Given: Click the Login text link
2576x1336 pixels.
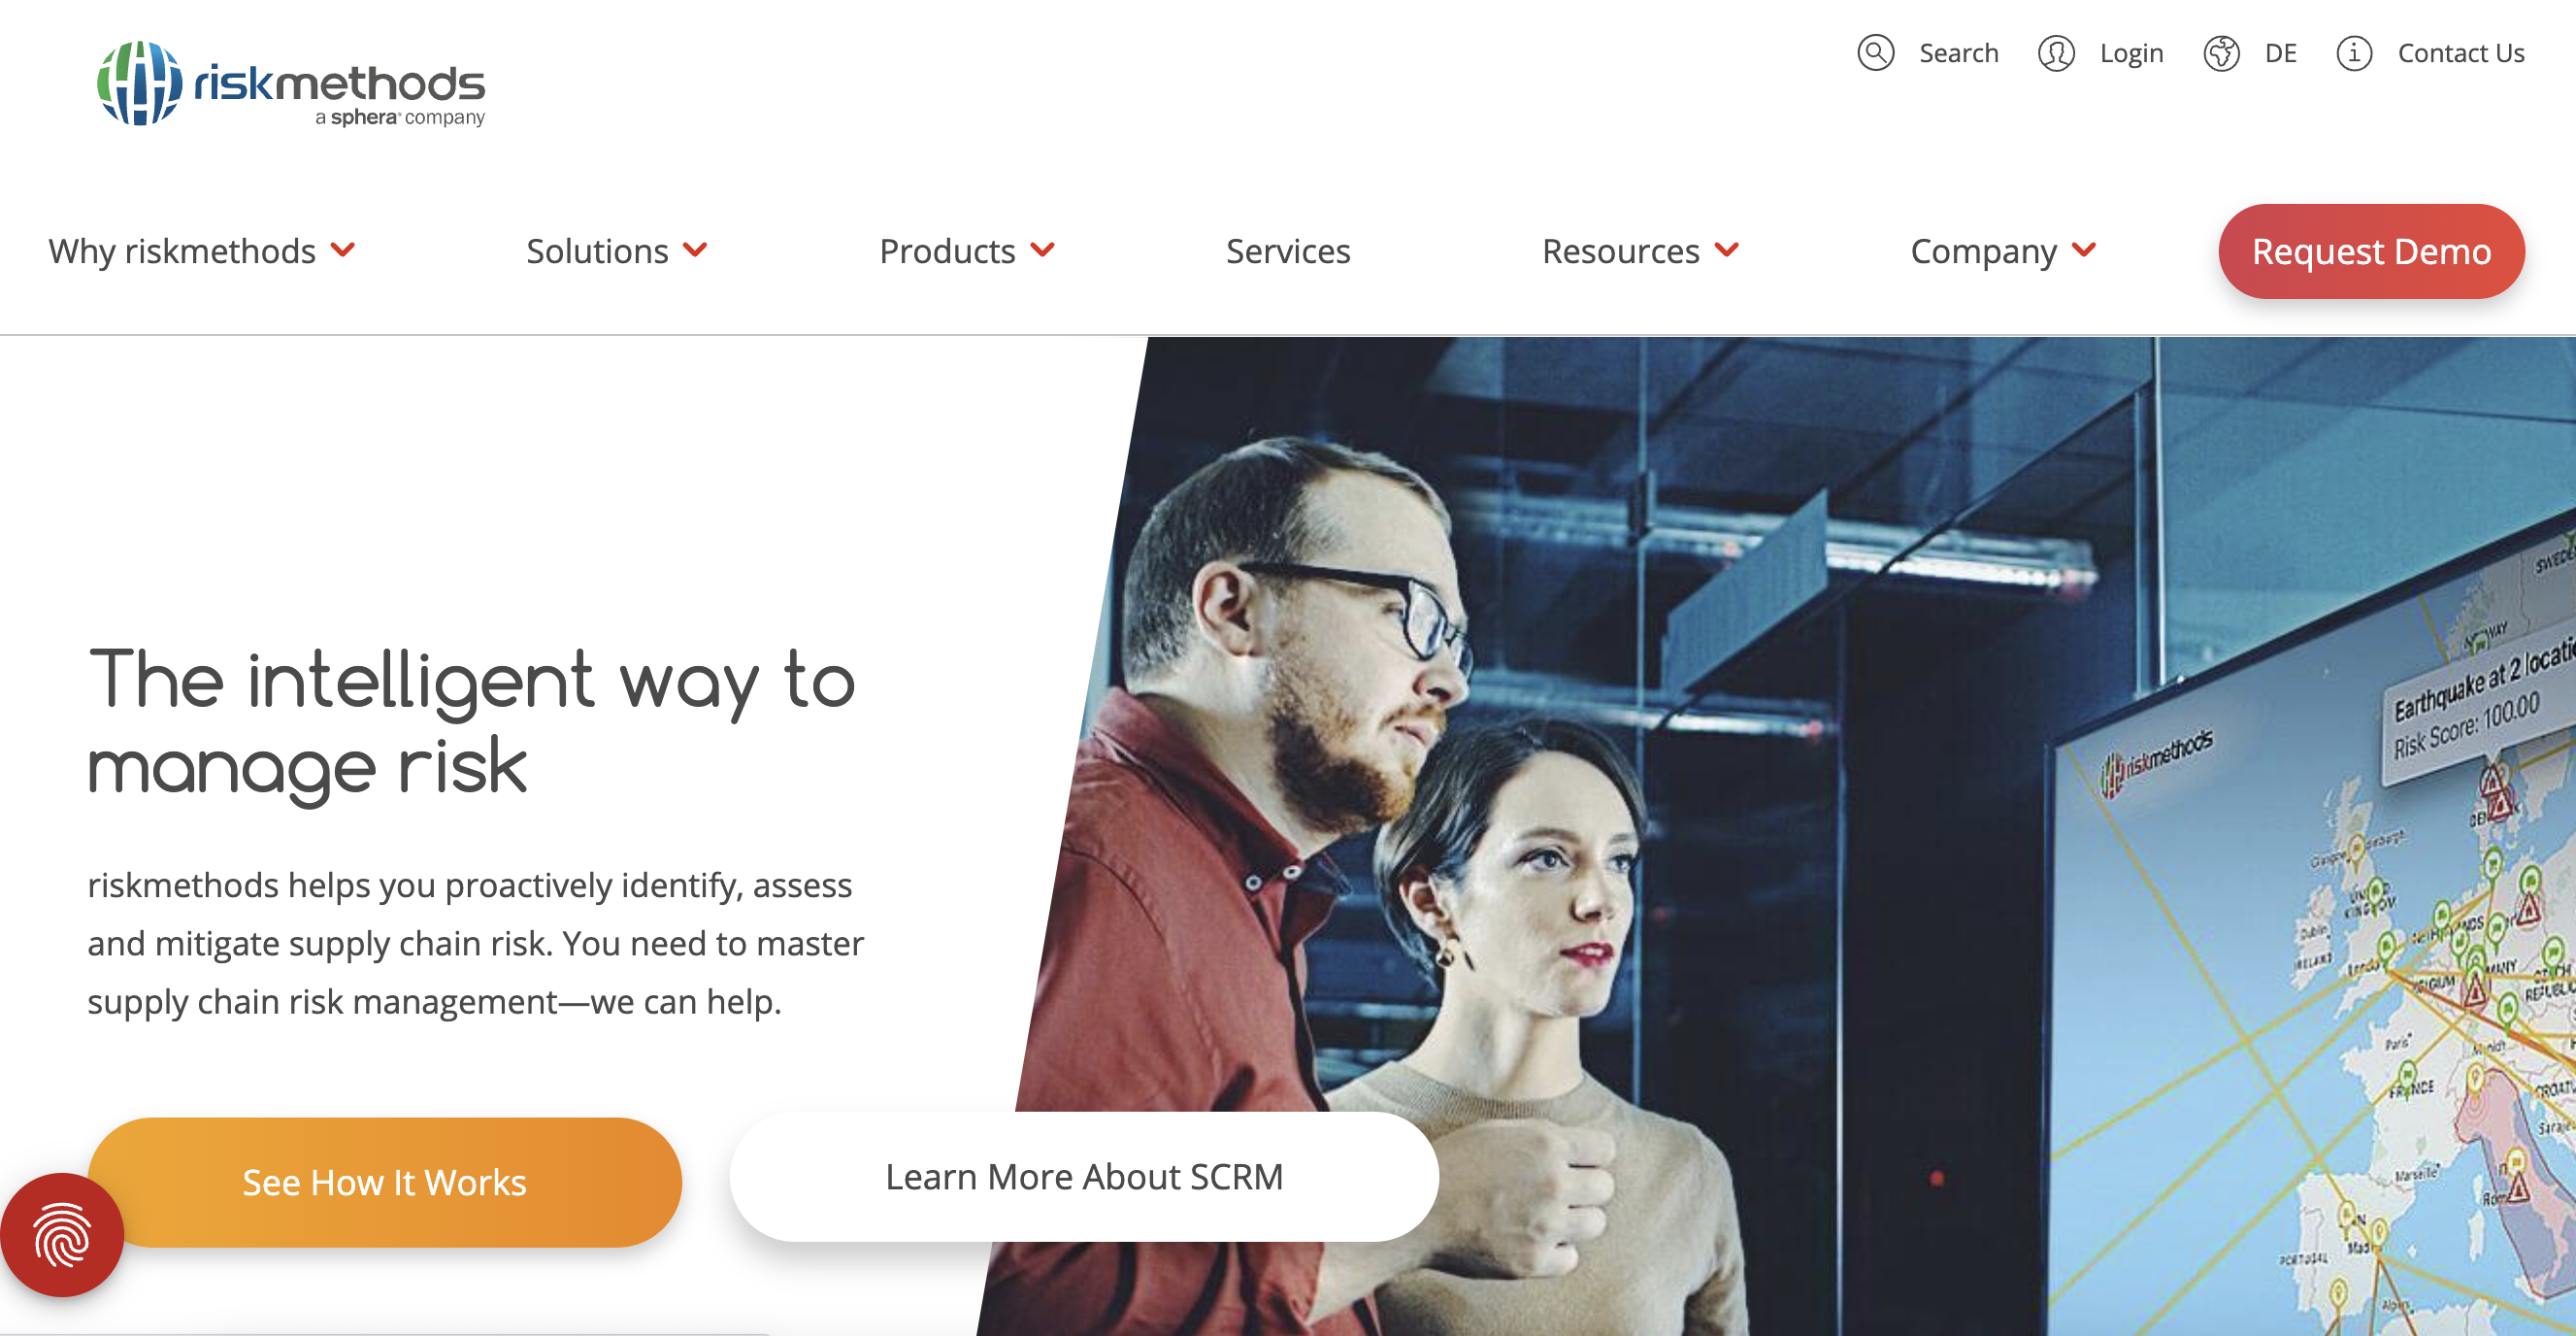Looking at the screenshot, I should pos(2131,53).
